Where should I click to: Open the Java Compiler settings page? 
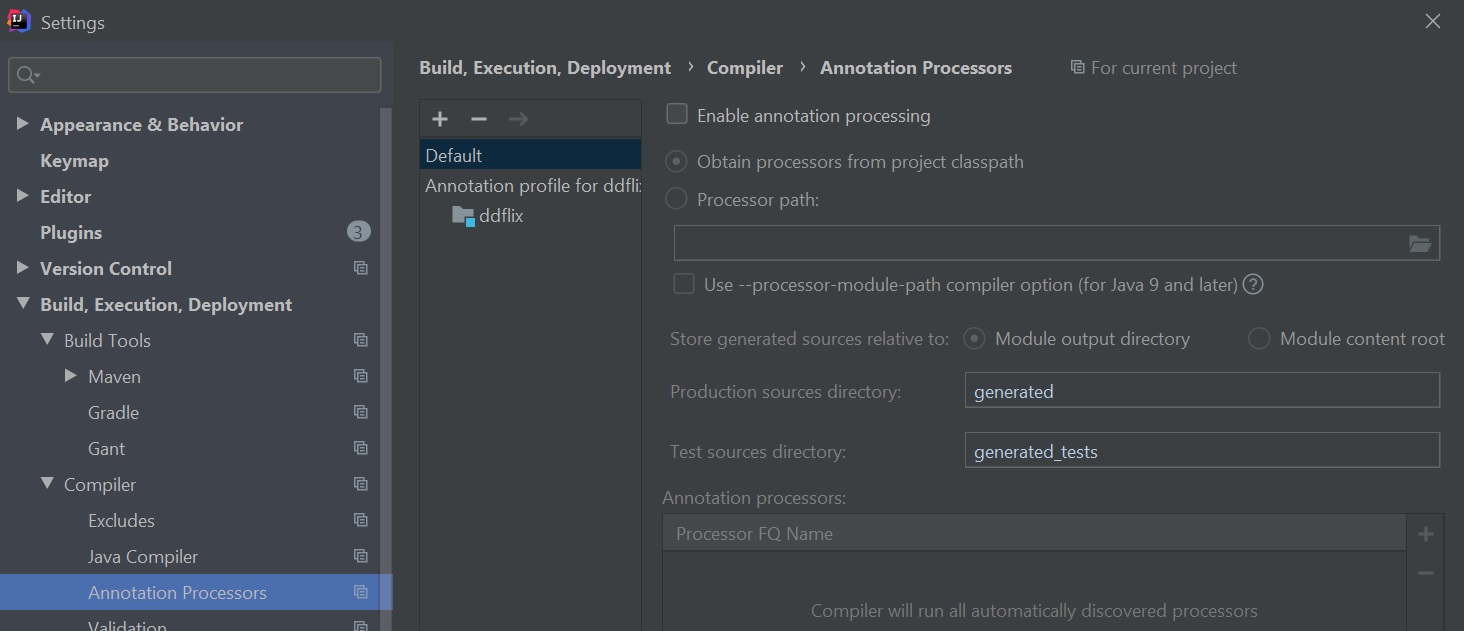[x=143, y=557]
